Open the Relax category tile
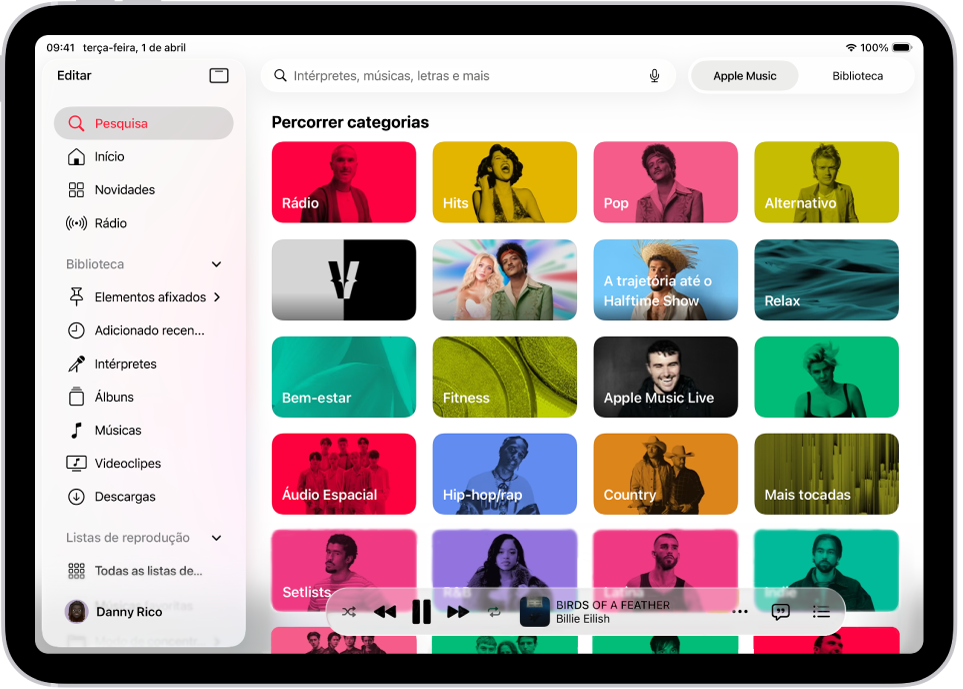The image size is (963, 689). click(827, 280)
